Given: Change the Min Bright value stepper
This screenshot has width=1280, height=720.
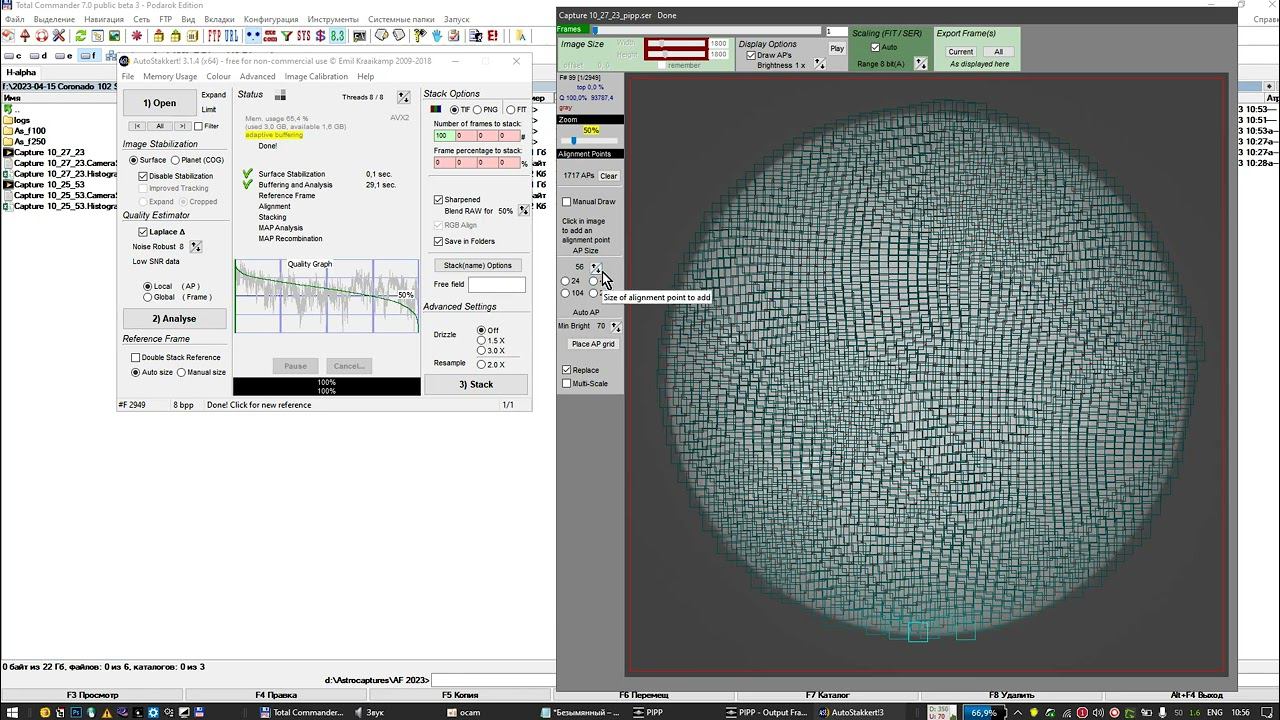Looking at the screenshot, I should 616,327.
